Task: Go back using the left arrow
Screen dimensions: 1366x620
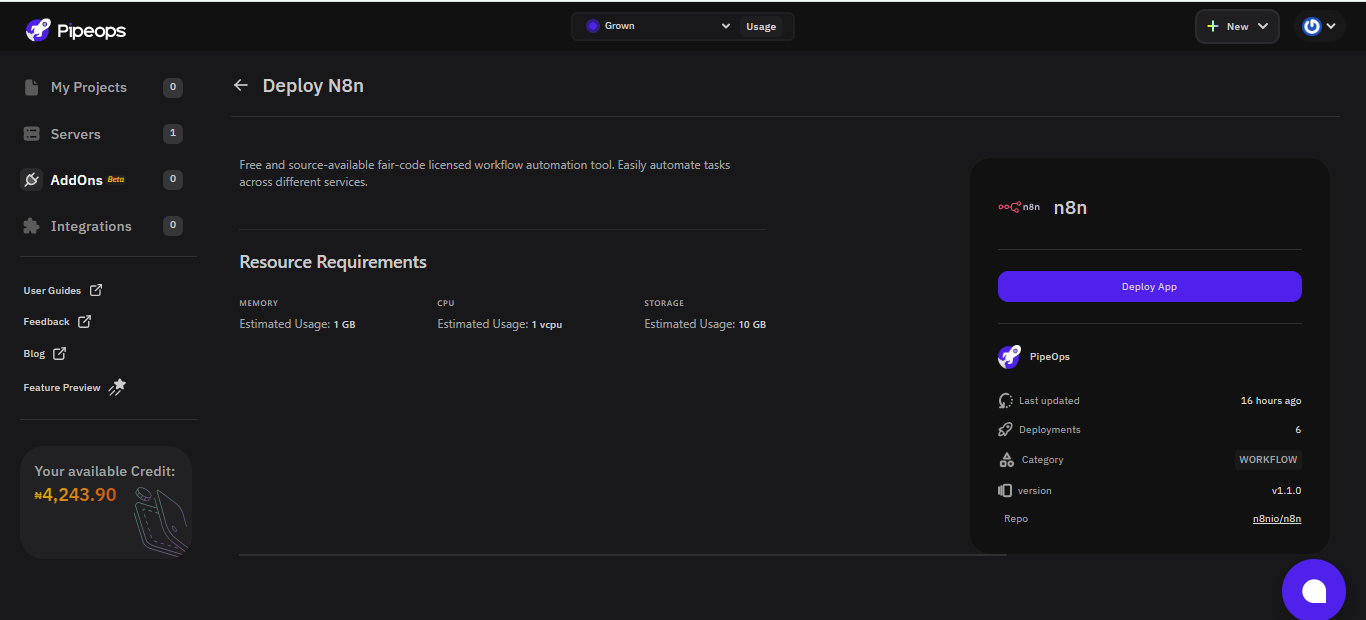Action: (240, 86)
